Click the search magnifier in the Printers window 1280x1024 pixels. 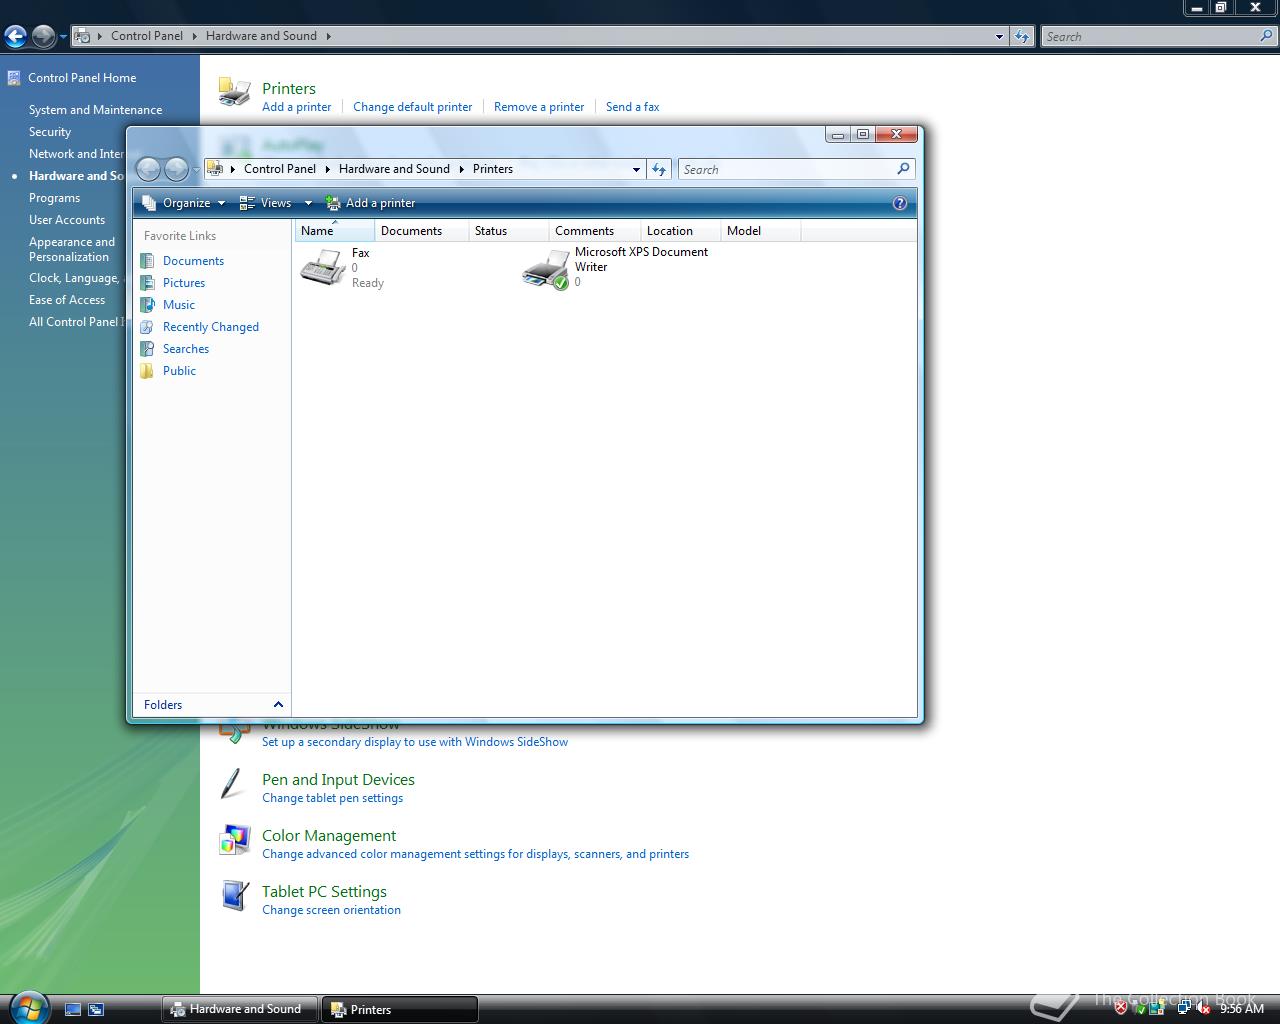click(903, 169)
